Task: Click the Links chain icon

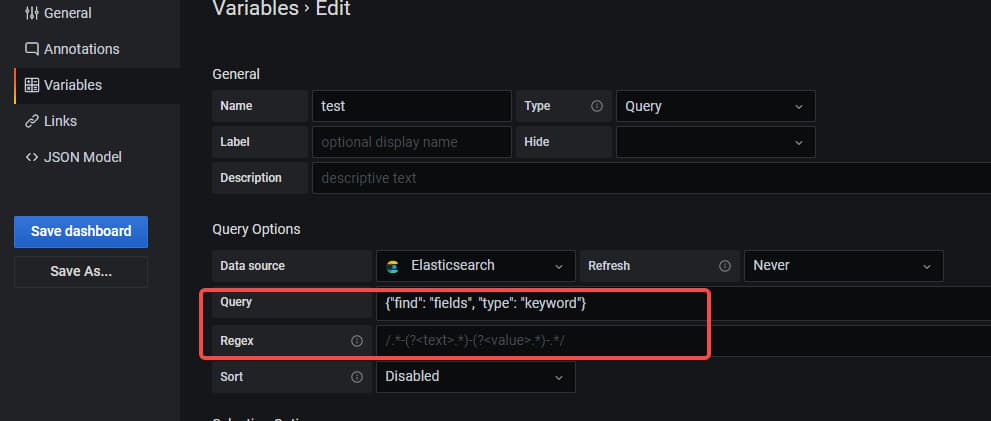Action: tap(32, 121)
